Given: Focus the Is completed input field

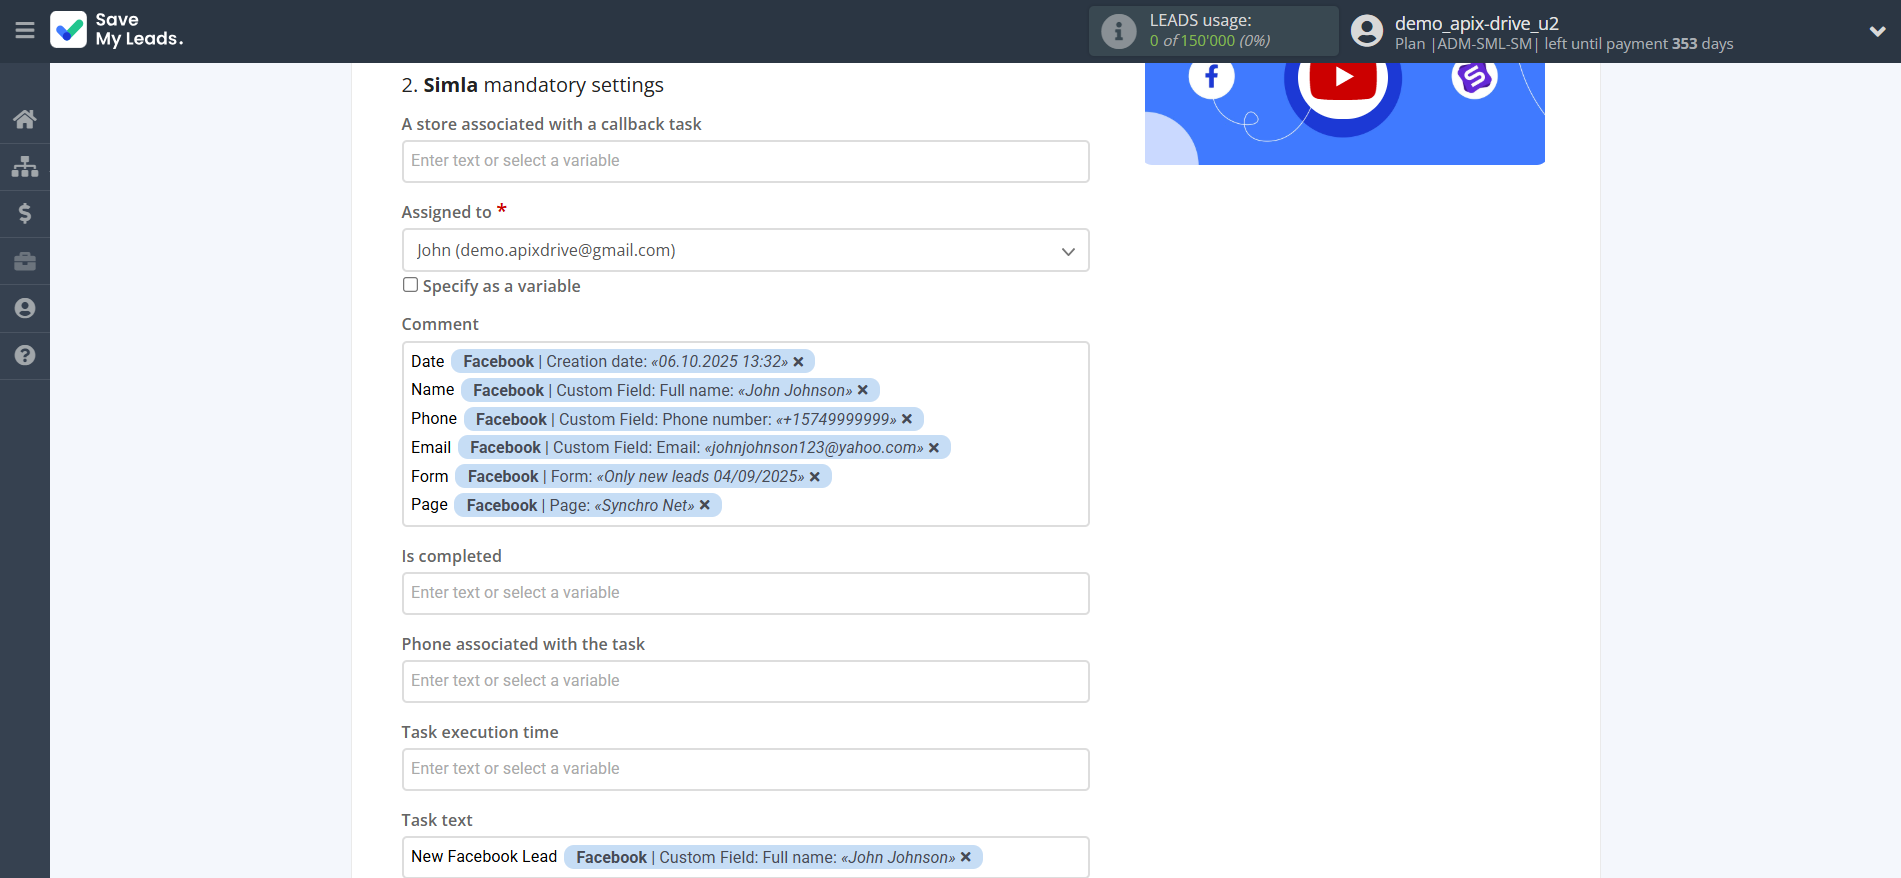Looking at the screenshot, I should [745, 593].
